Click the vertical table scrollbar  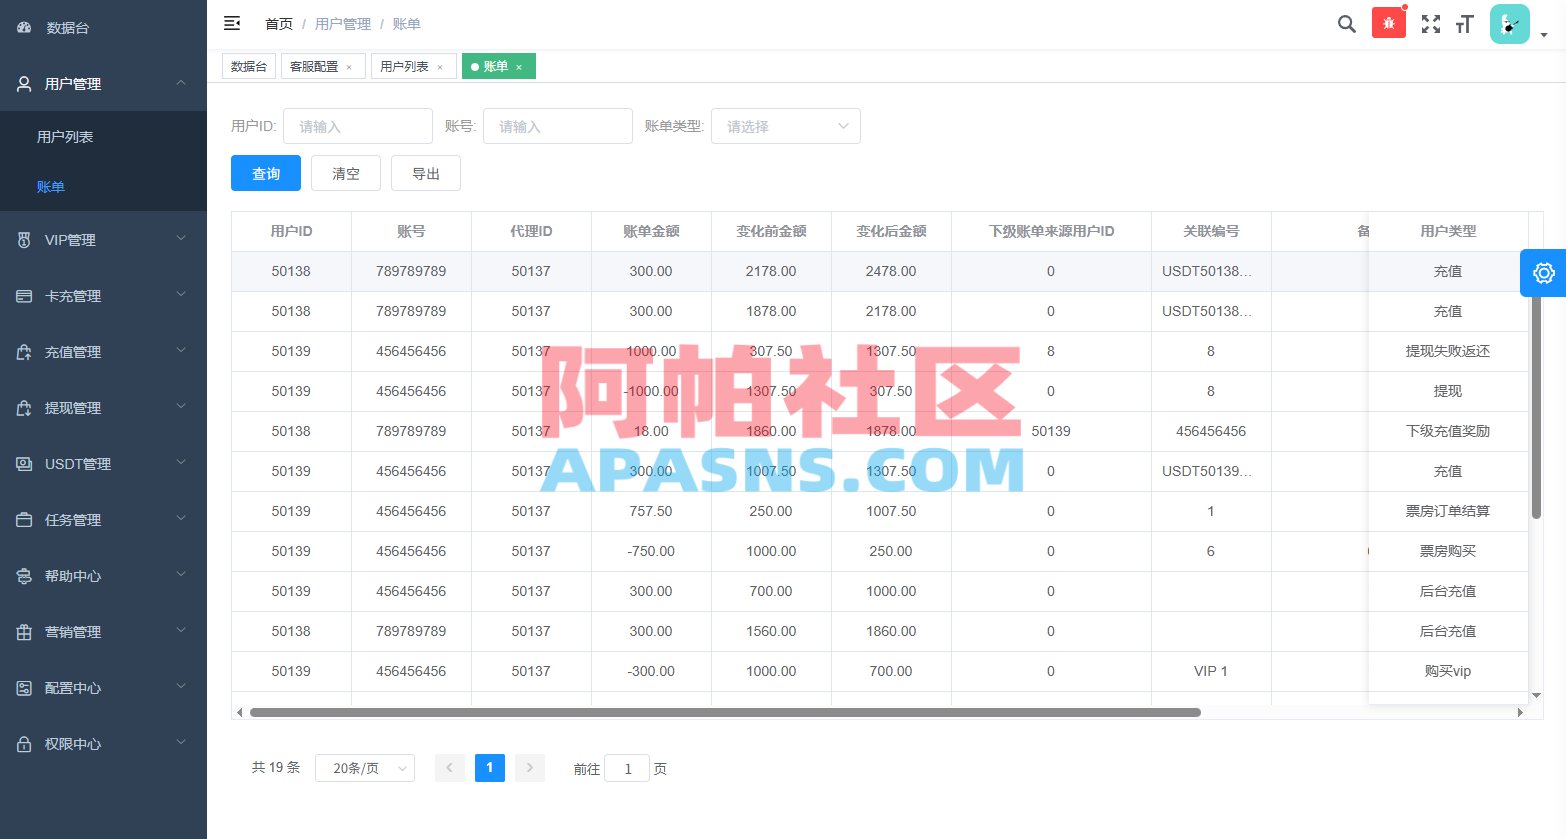coord(1536,400)
